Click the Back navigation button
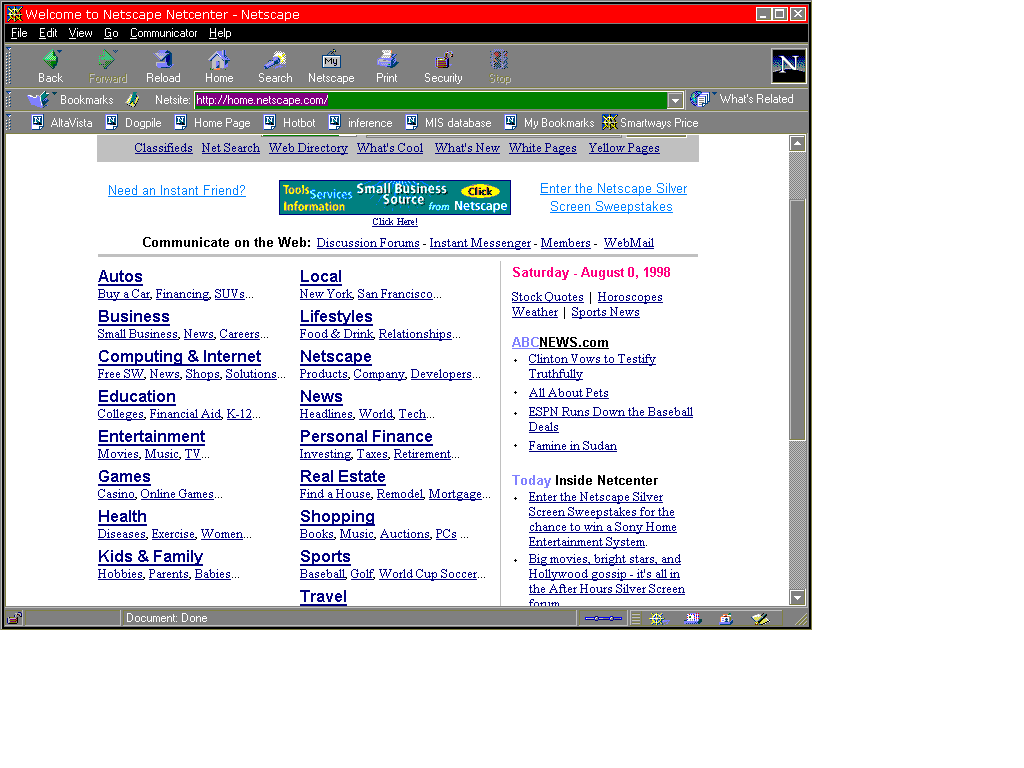This screenshot has height=768, width=1024. 50,67
